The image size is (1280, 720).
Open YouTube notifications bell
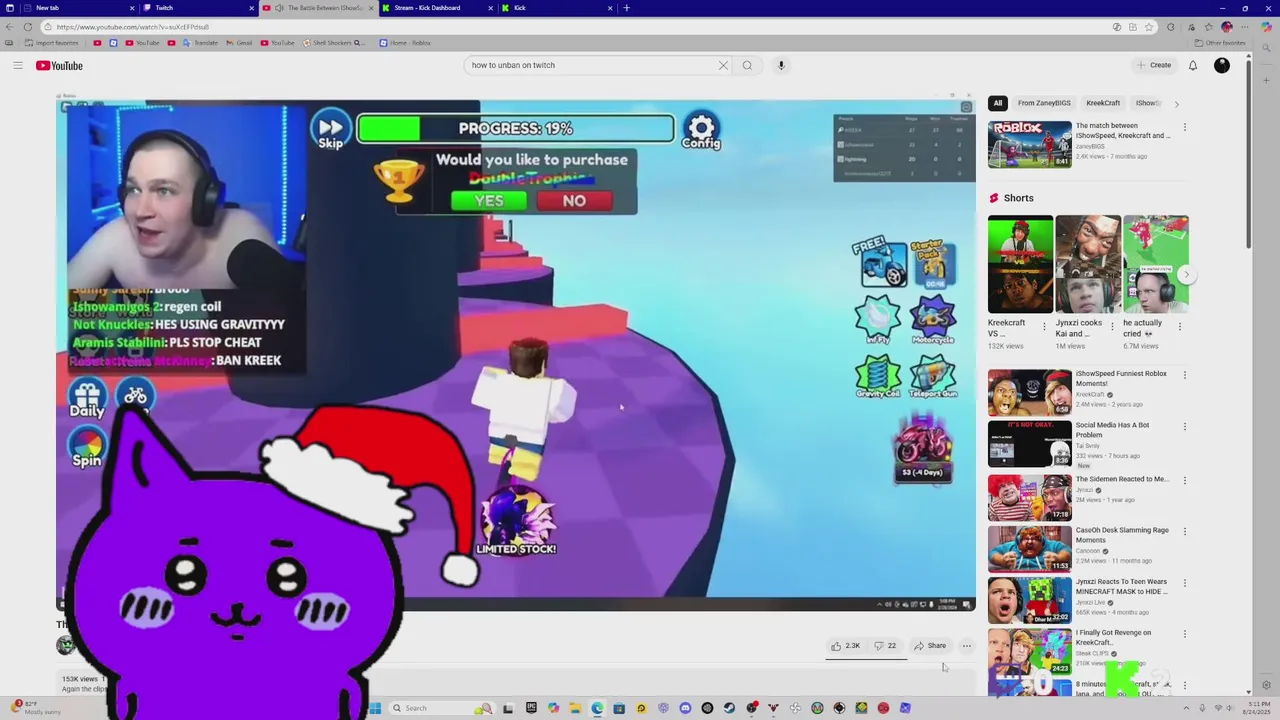click(1193, 65)
